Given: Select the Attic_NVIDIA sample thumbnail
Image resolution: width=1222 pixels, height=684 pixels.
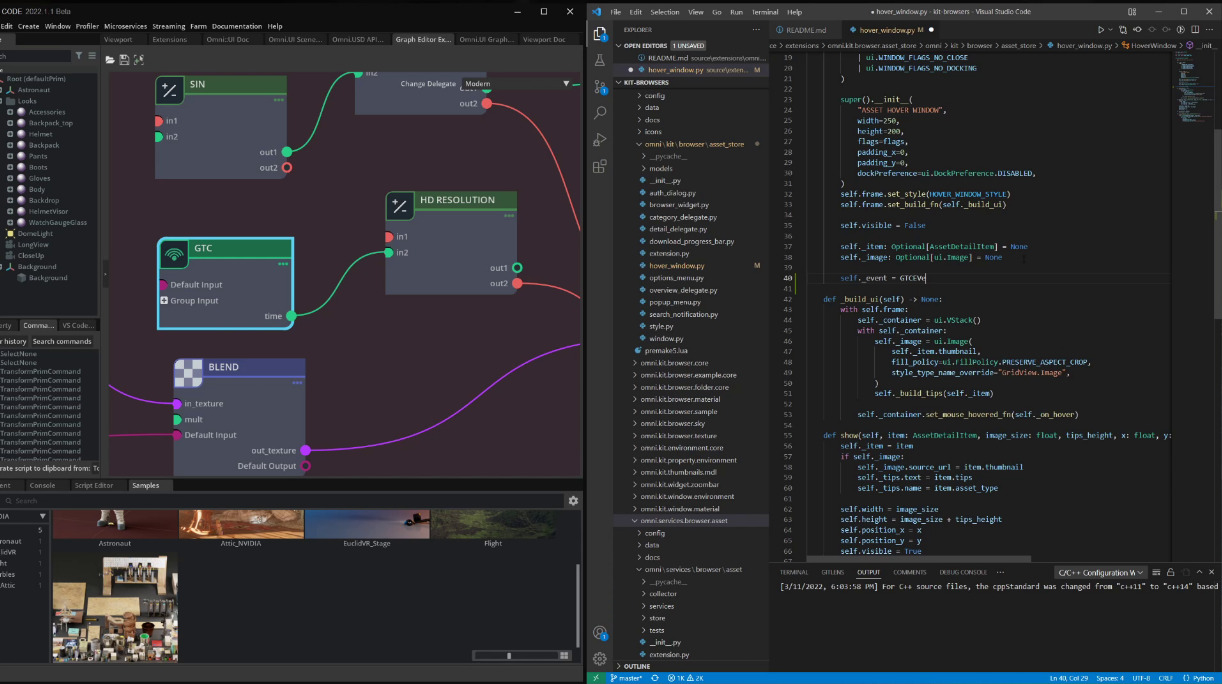Looking at the screenshot, I should tap(240, 525).
